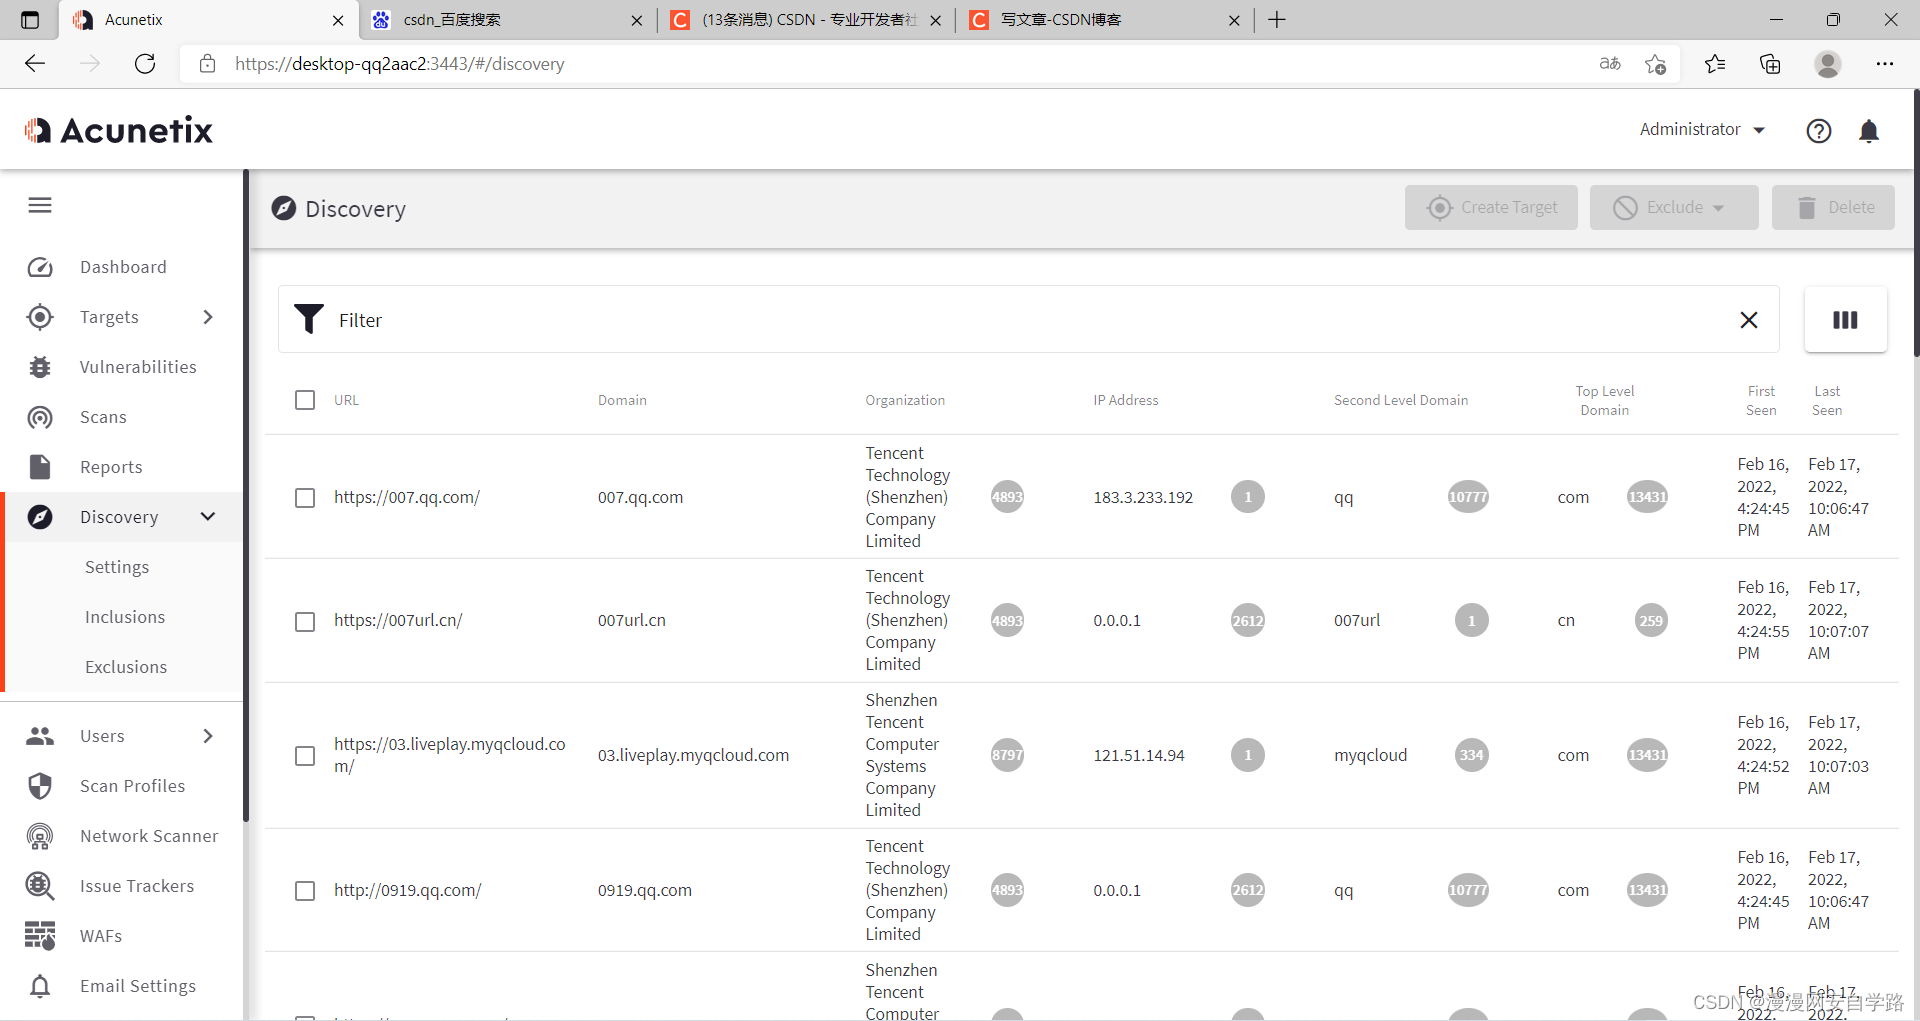Click the Scans radar icon
This screenshot has width=1920, height=1021.
tap(40, 417)
